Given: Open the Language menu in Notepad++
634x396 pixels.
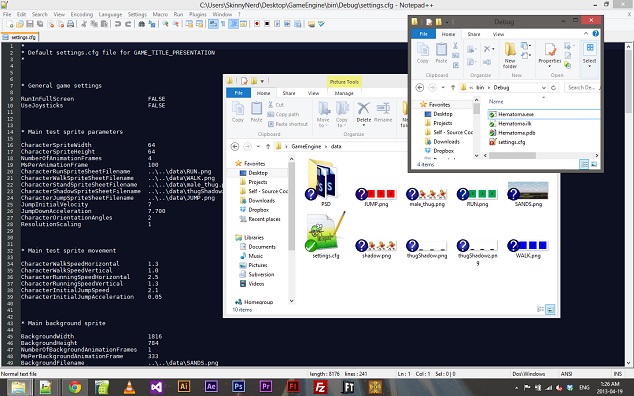Looking at the screenshot, I should (110, 14).
